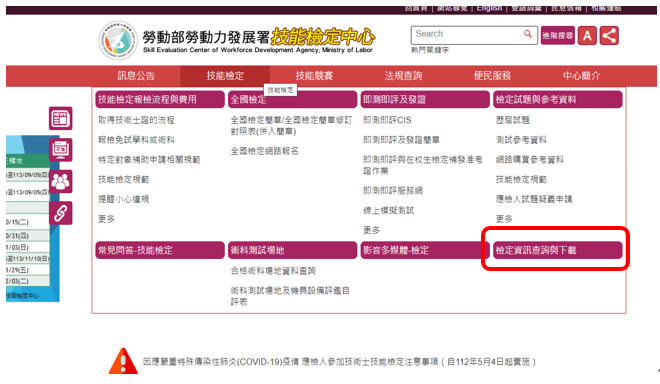
Task: Open the news sidebar icon
Action: [61, 118]
